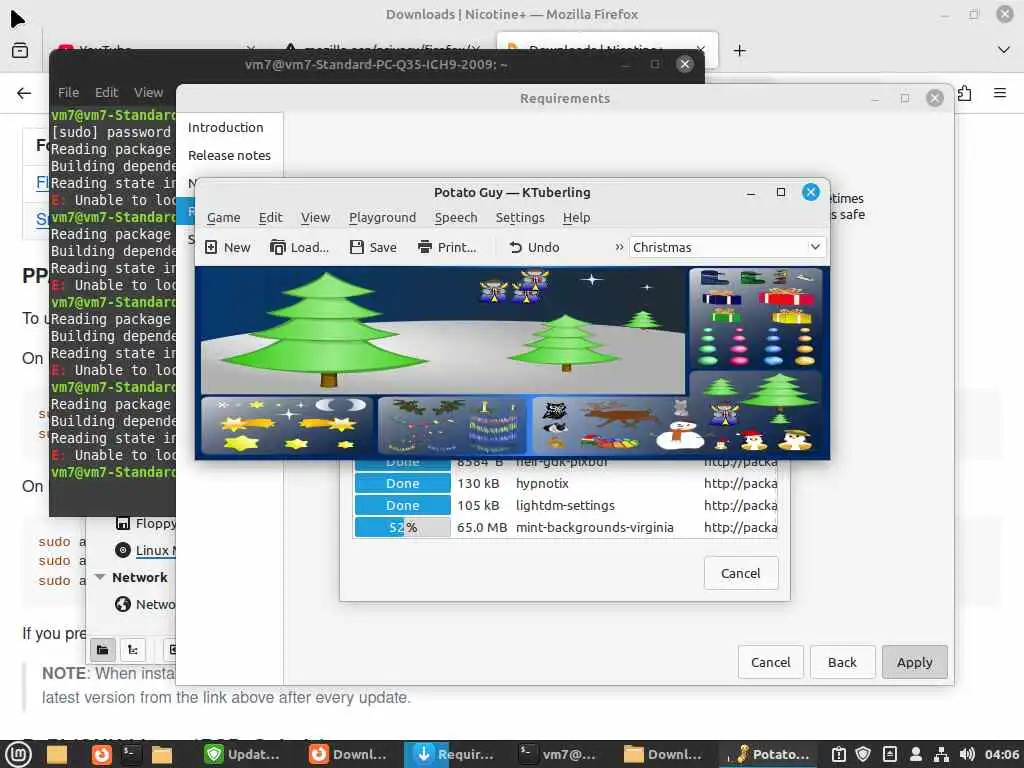Viewport: 1024px width, 768px height.
Task: List all Firefox tabs chevron
Action: click(1004, 50)
